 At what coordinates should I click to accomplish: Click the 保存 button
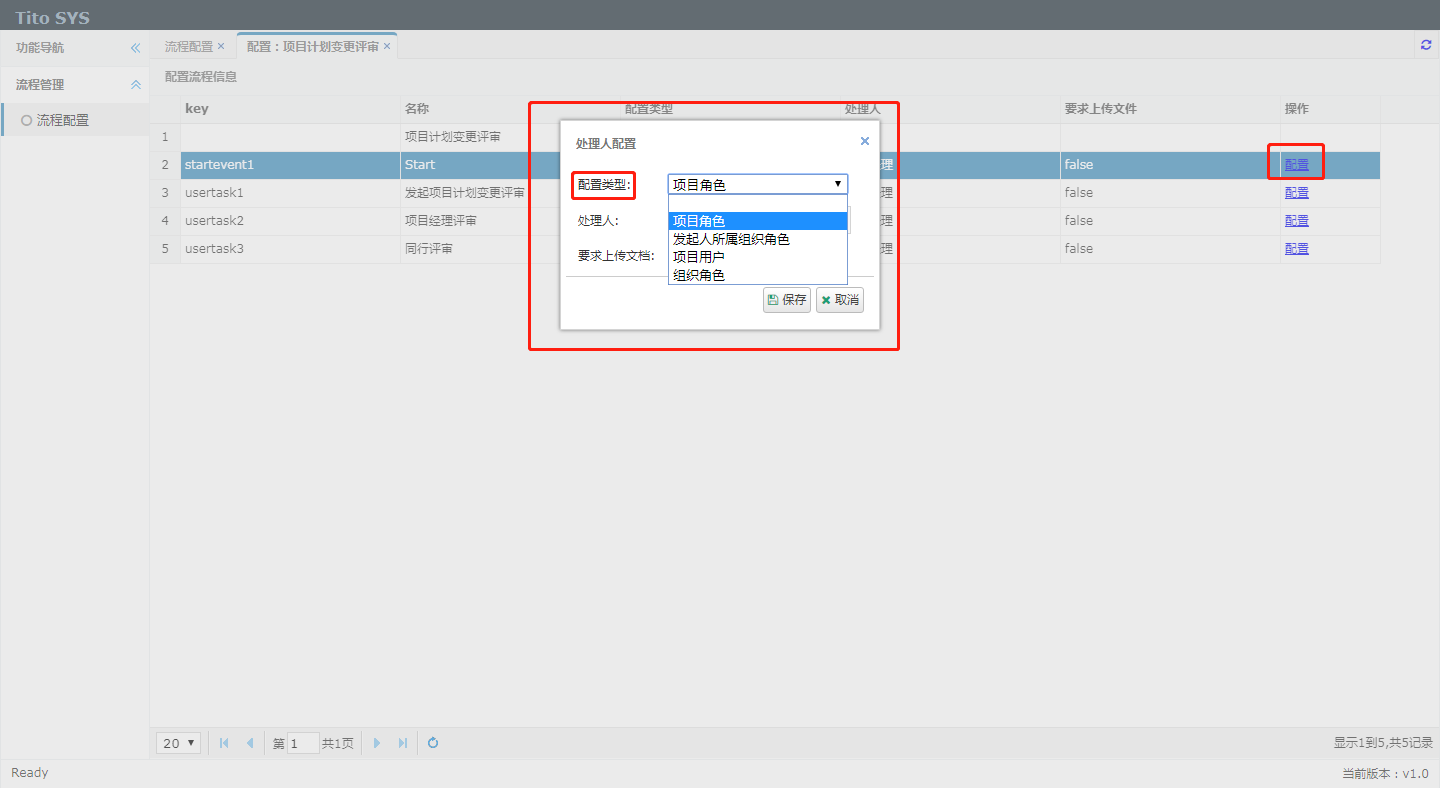786,300
